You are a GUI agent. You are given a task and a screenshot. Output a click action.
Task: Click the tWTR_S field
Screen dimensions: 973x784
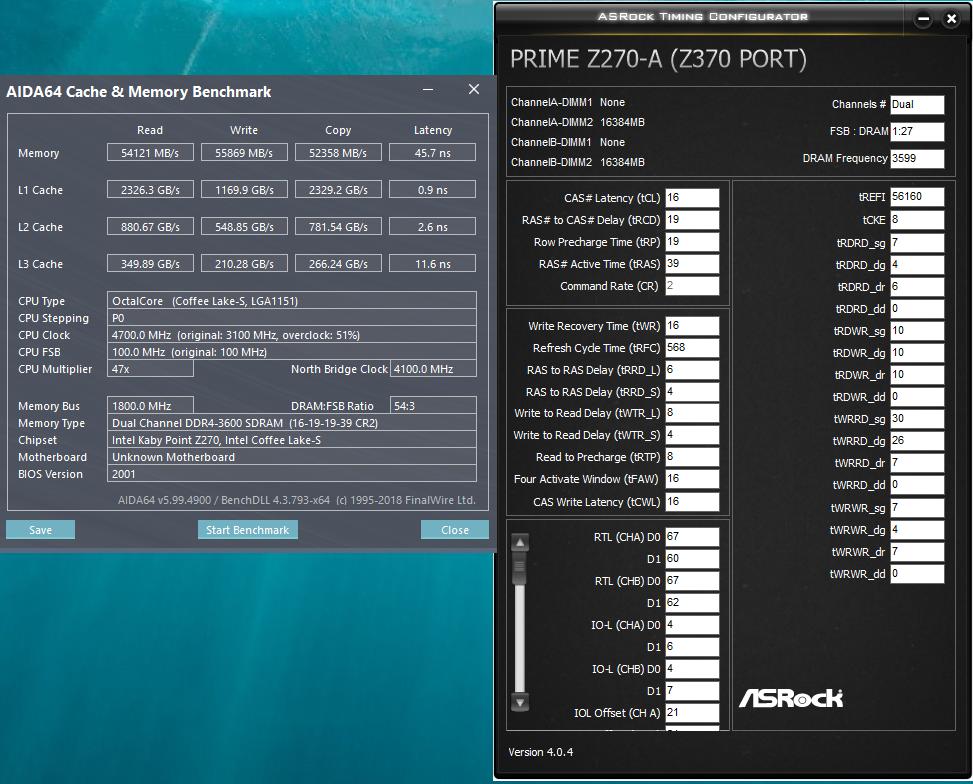pyautogui.click(x=692, y=435)
